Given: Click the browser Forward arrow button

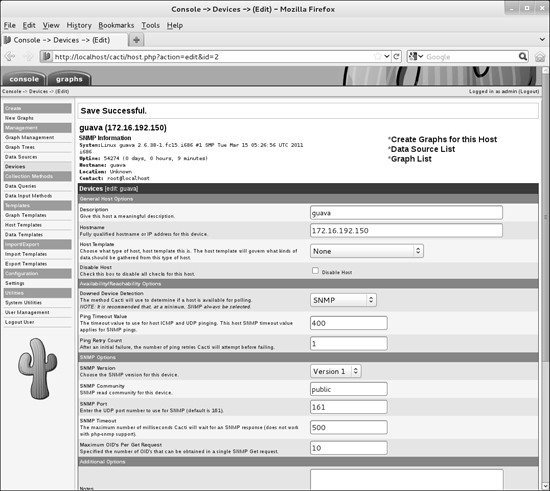Looking at the screenshot, I should click(28, 56).
